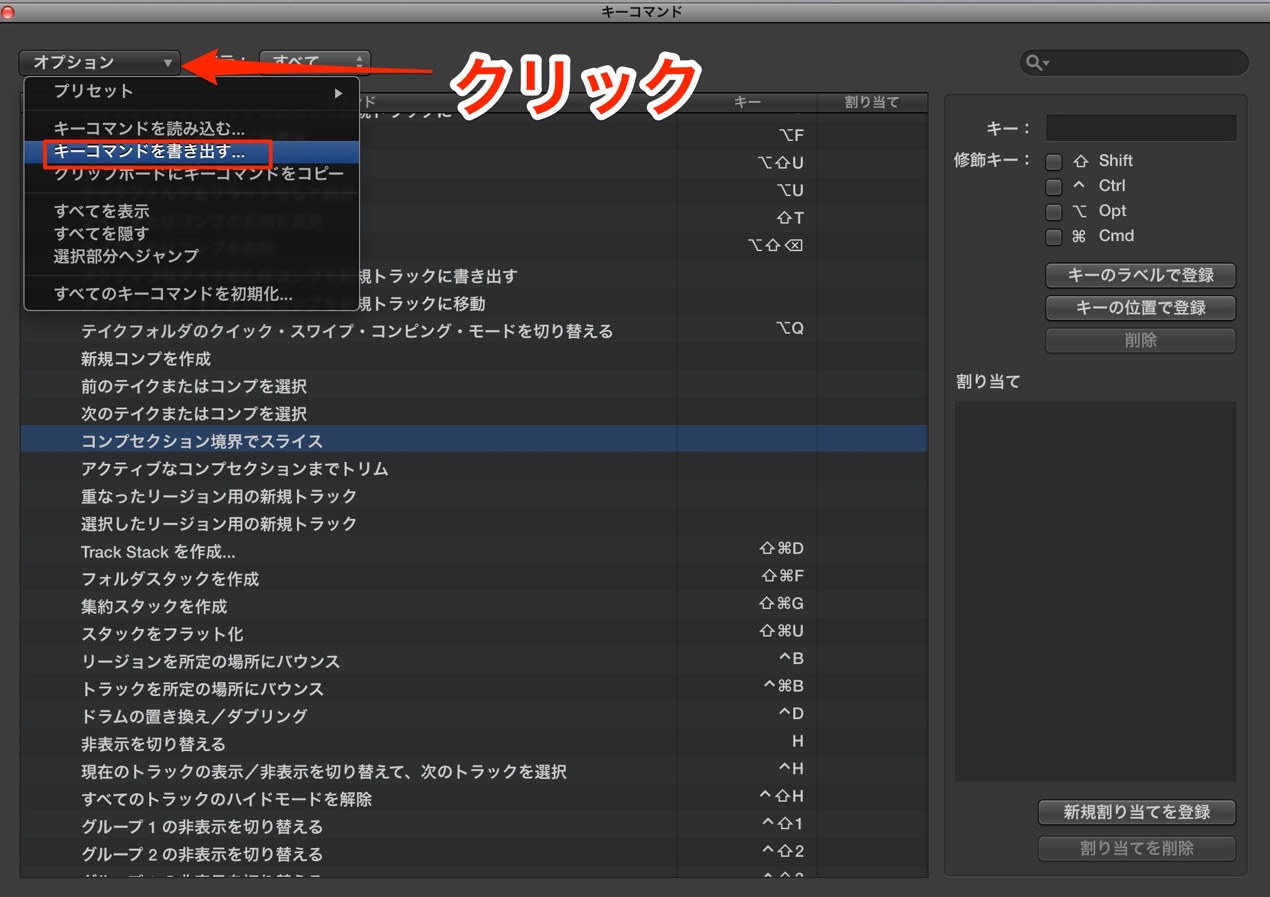Select テイクフォルダのクイック・スワイプ・コンピング row

[x=474, y=331]
